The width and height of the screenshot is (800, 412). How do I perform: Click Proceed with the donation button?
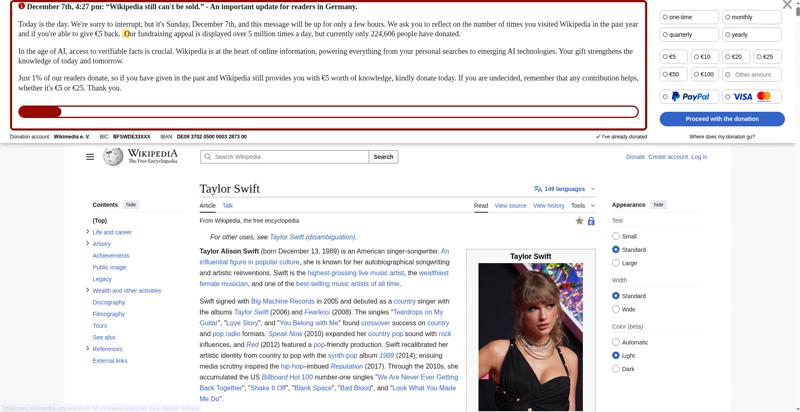click(721, 119)
